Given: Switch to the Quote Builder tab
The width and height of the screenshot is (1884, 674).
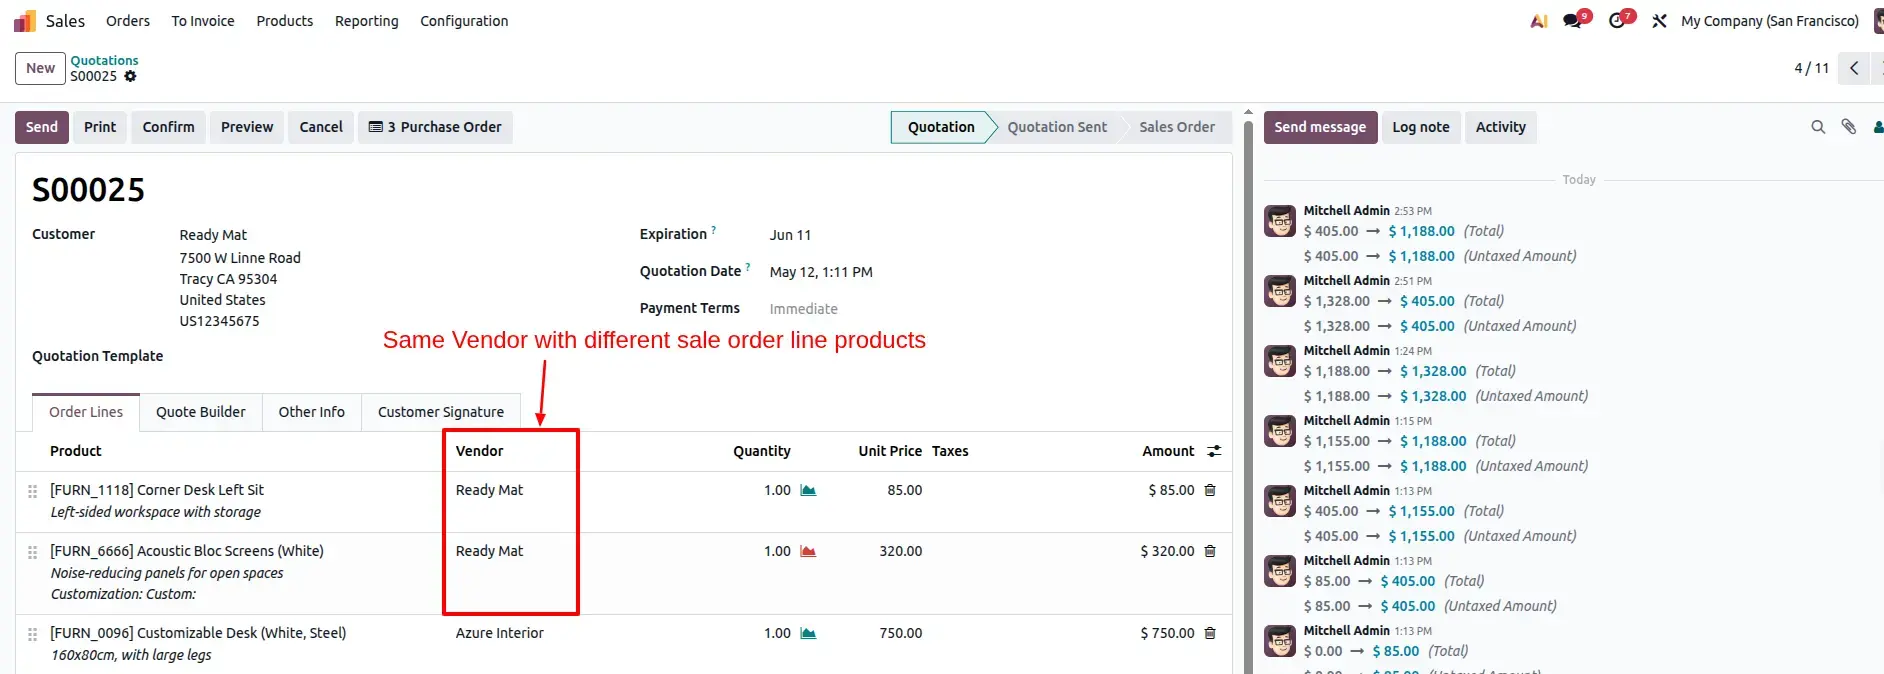Looking at the screenshot, I should 201,412.
